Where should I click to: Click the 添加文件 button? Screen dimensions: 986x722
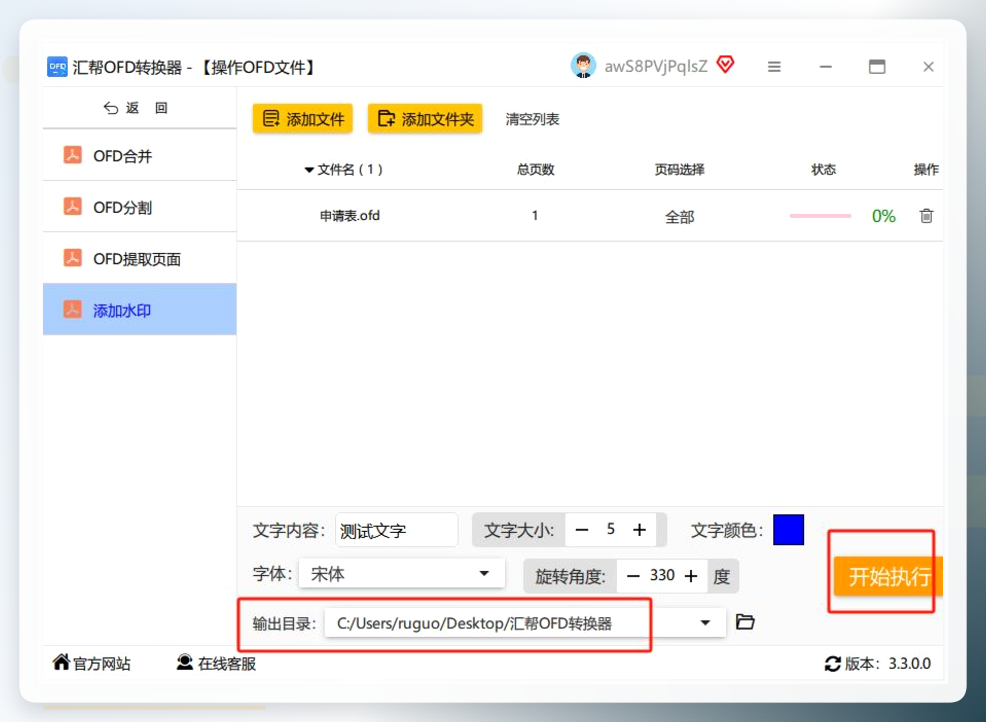[302, 119]
